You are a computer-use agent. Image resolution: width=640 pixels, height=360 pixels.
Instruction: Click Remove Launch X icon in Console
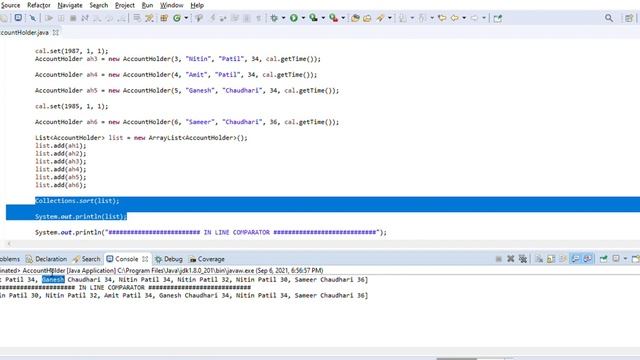(x=511, y=259)
